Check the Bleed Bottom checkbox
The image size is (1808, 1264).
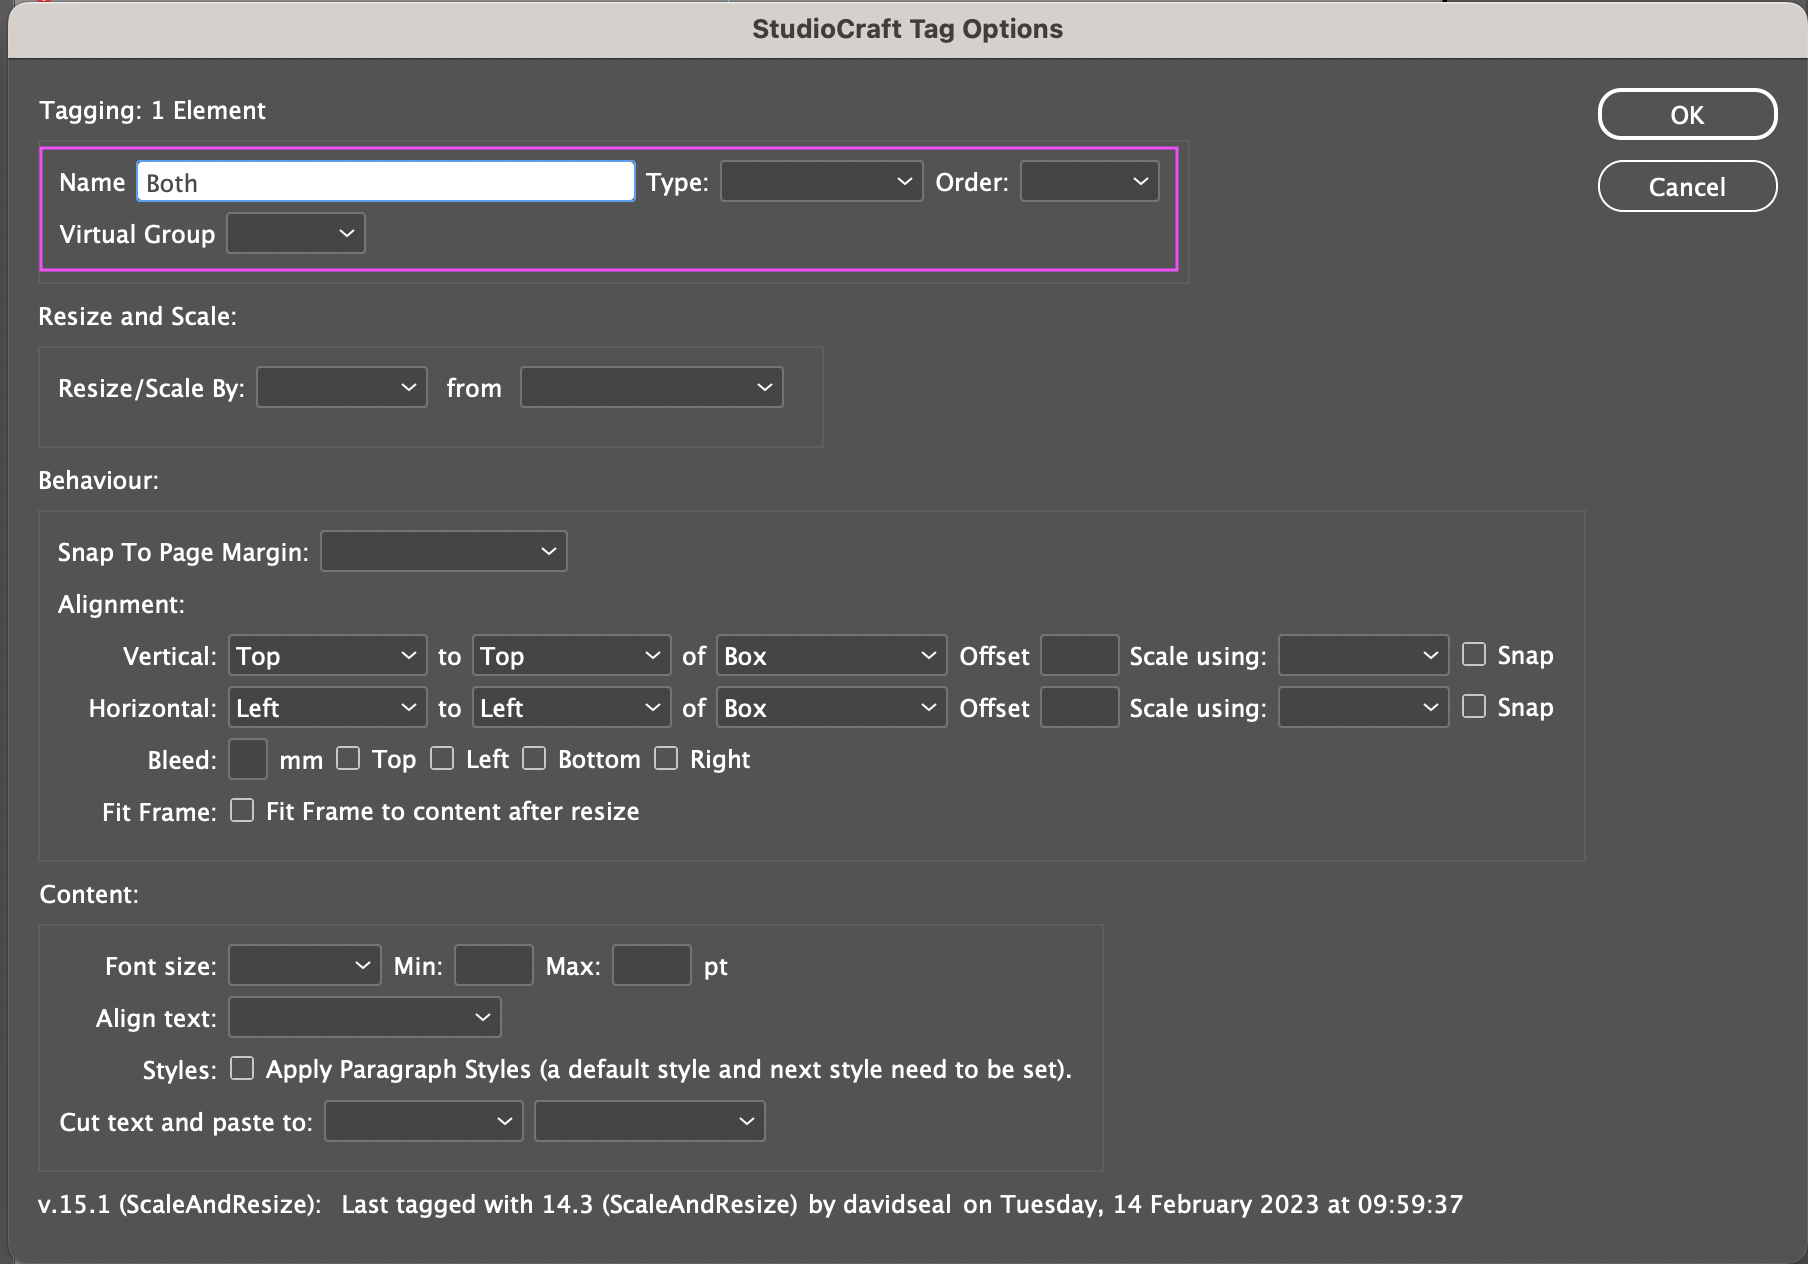(x=534, y=758)
